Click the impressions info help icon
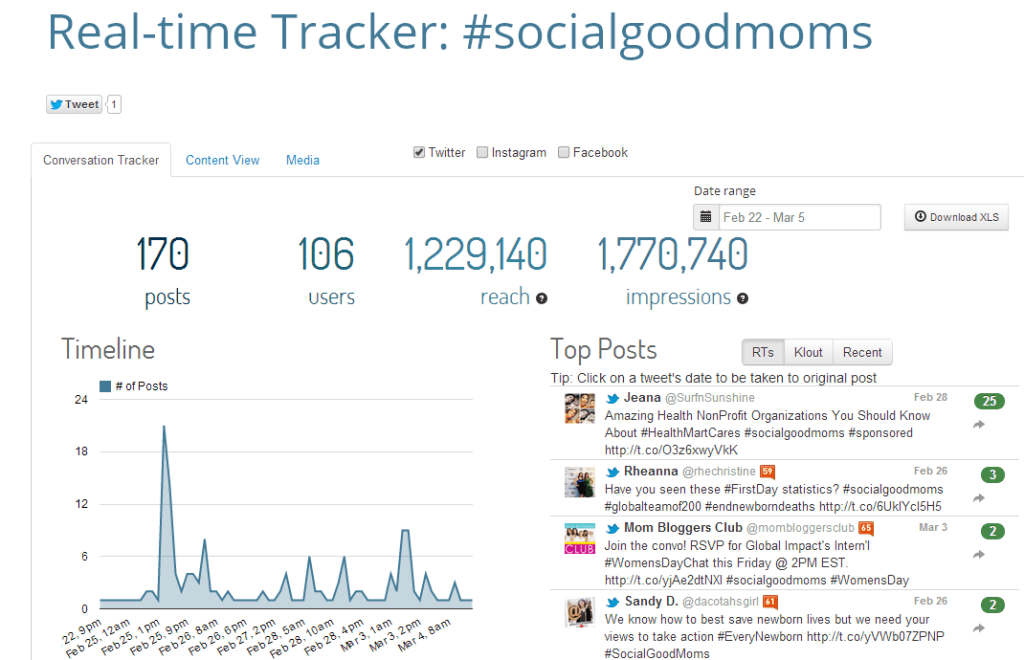 click(743, 298)
